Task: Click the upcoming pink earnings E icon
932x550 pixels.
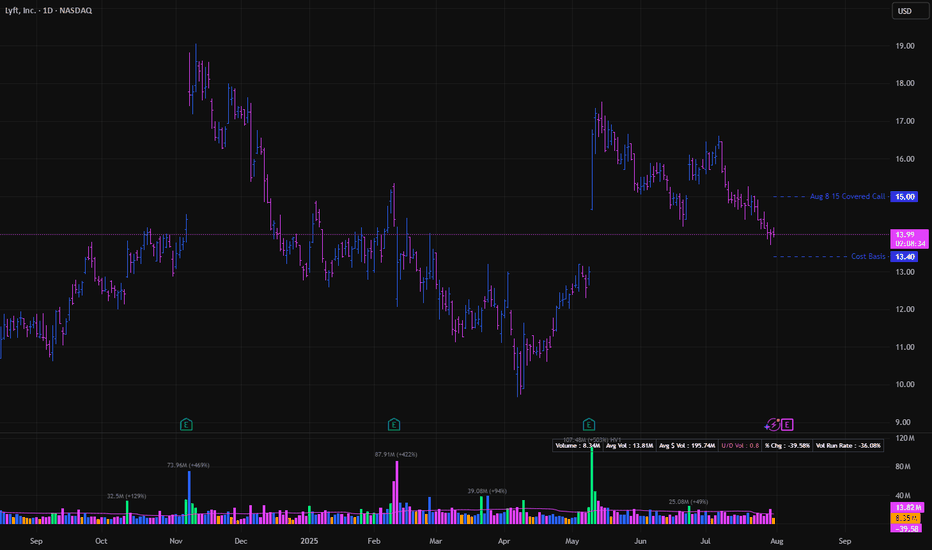Action: pos(787,425)
